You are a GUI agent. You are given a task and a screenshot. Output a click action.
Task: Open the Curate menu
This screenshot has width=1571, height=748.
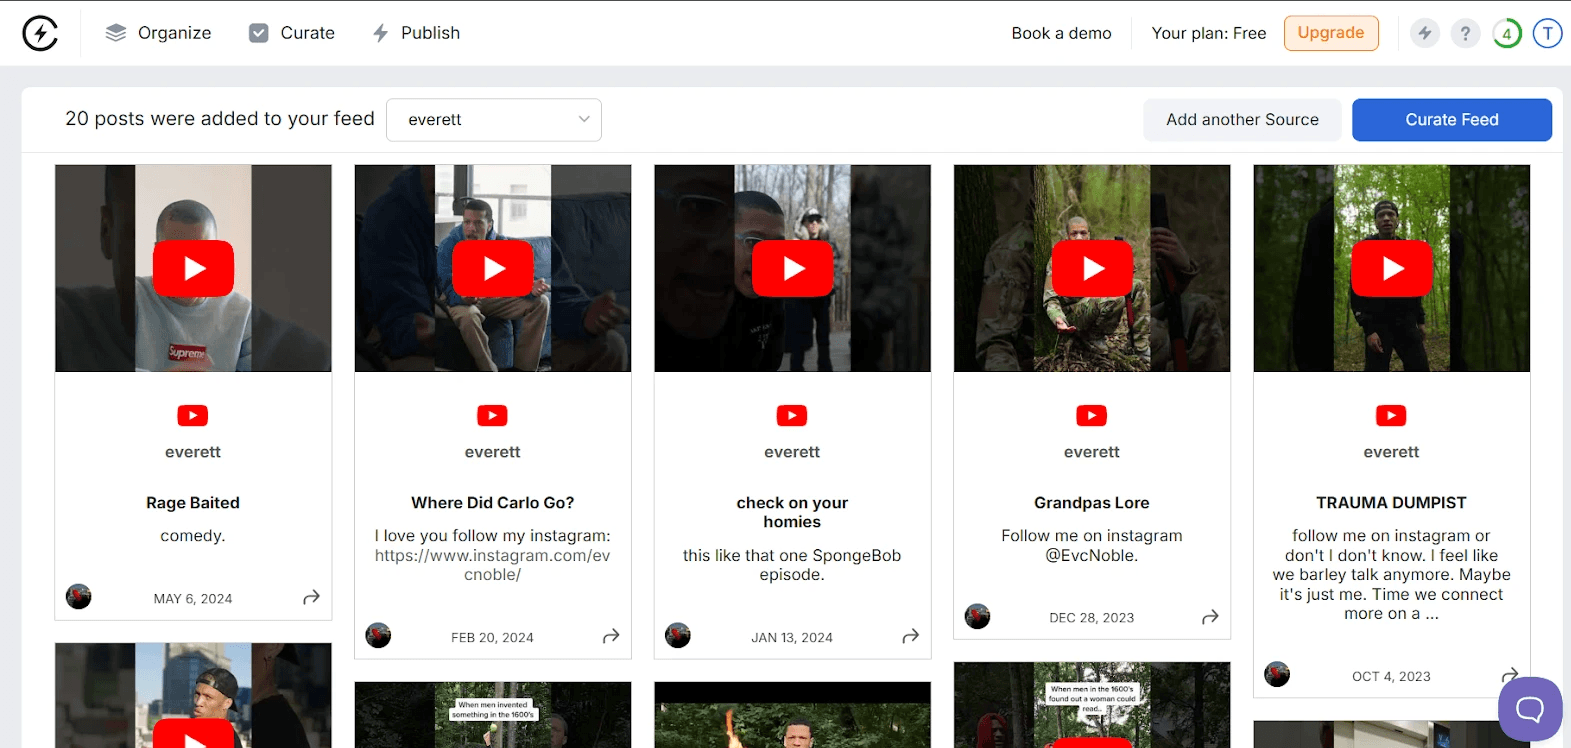pyautogui.click(x=292, y=33)
